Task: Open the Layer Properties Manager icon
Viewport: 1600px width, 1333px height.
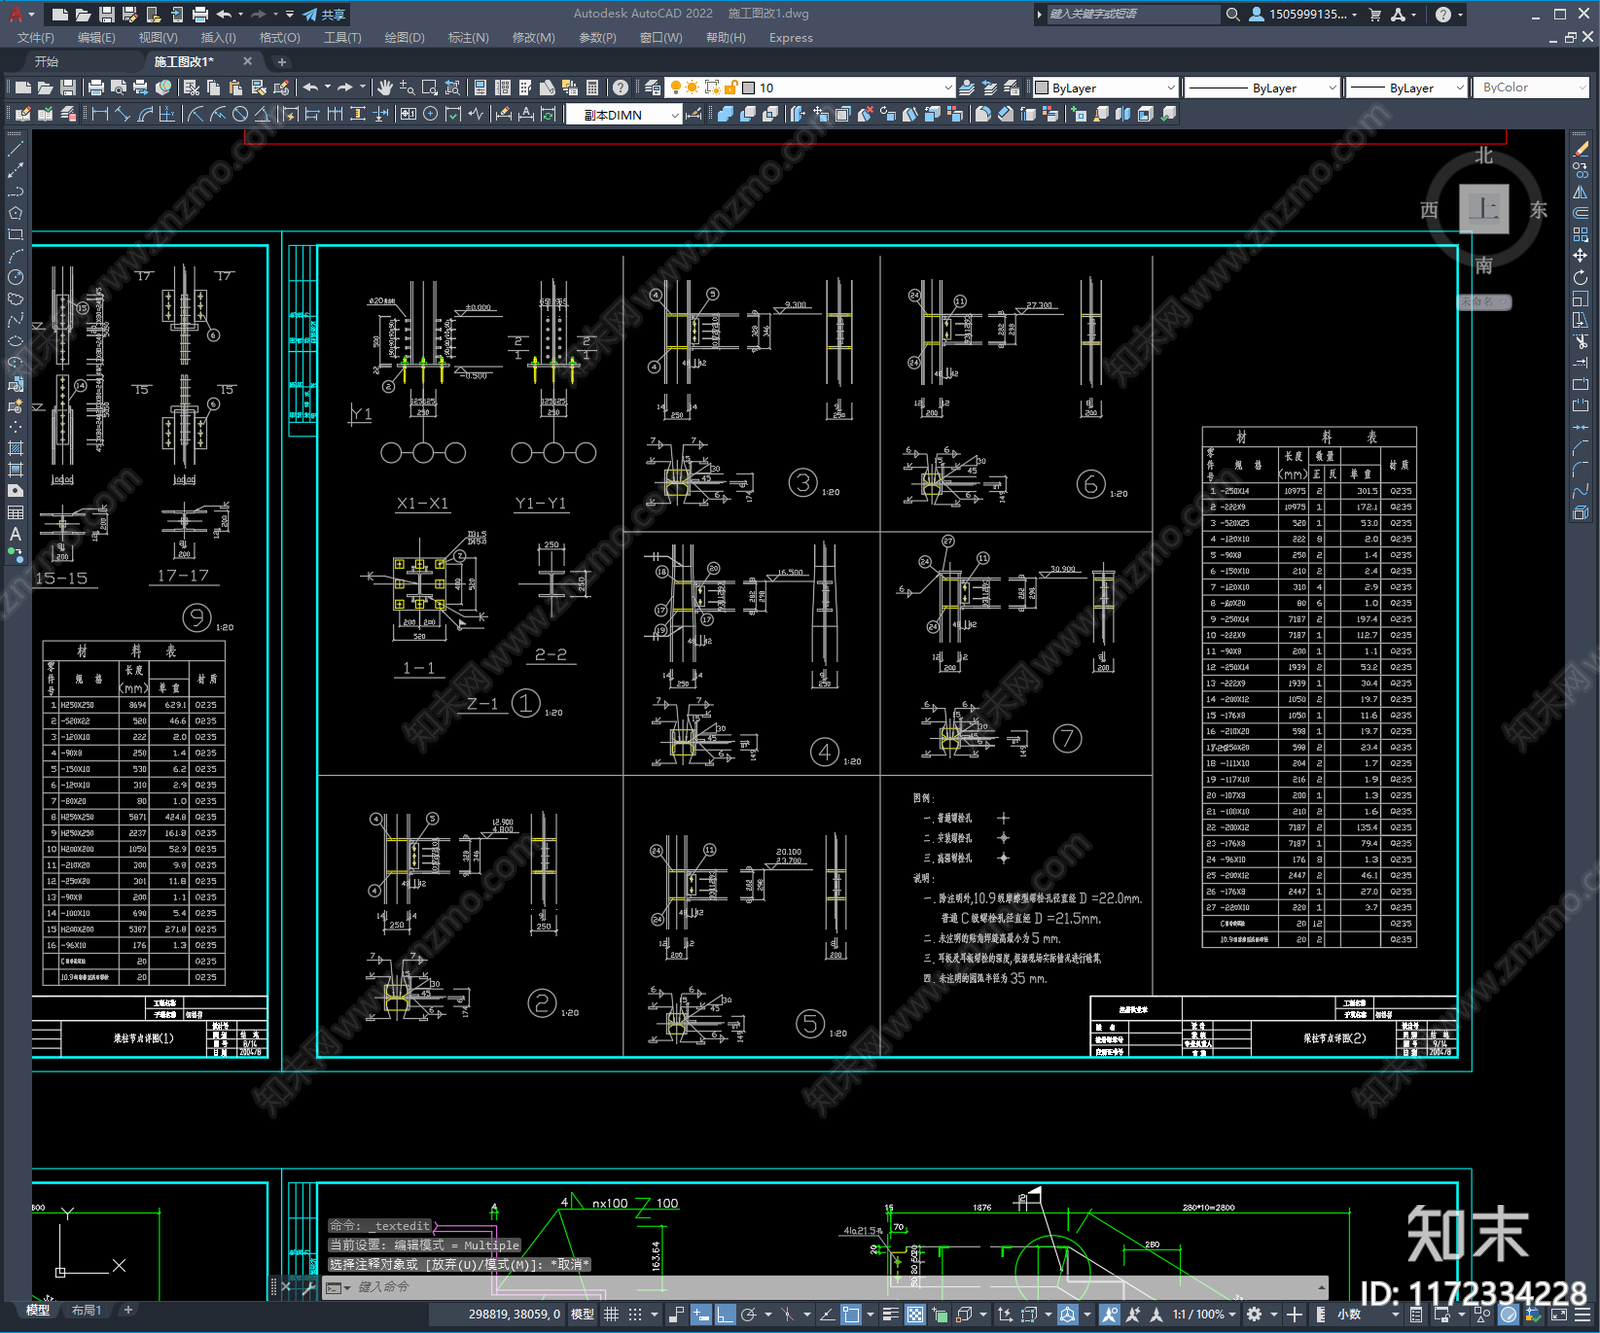Action: tap(653, 88)
